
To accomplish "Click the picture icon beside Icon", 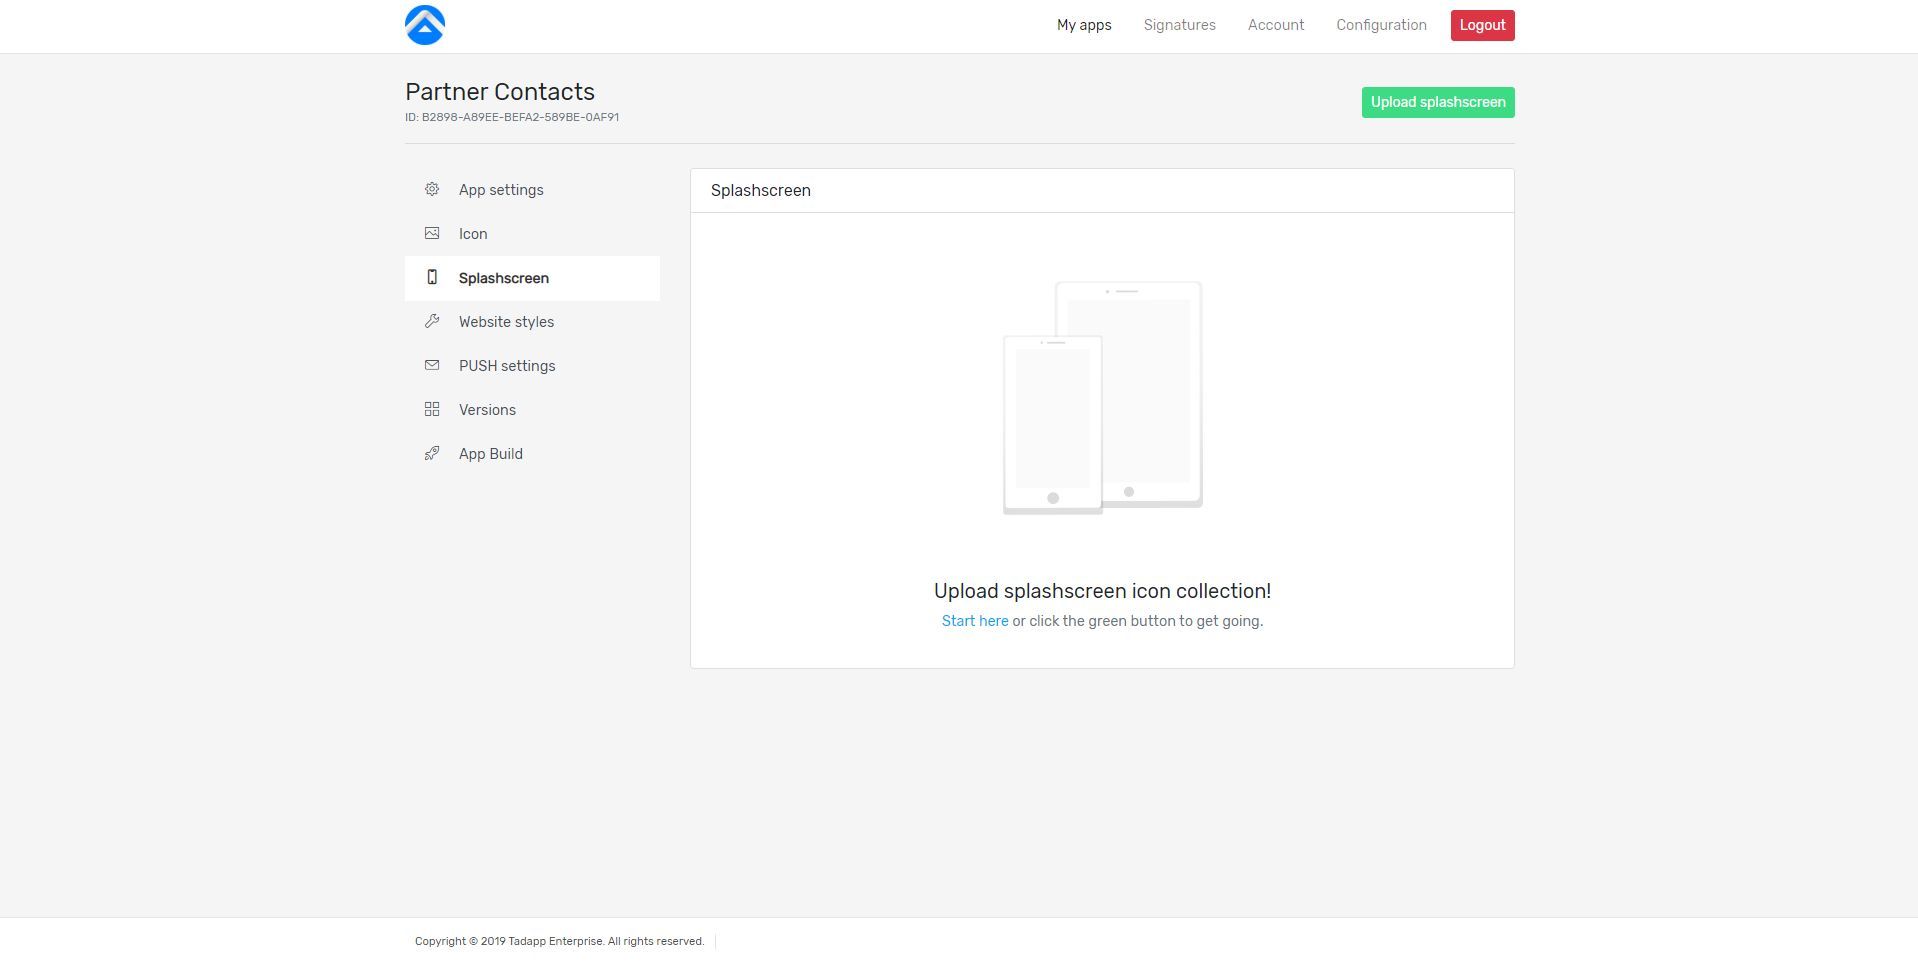I will (432, 233).
